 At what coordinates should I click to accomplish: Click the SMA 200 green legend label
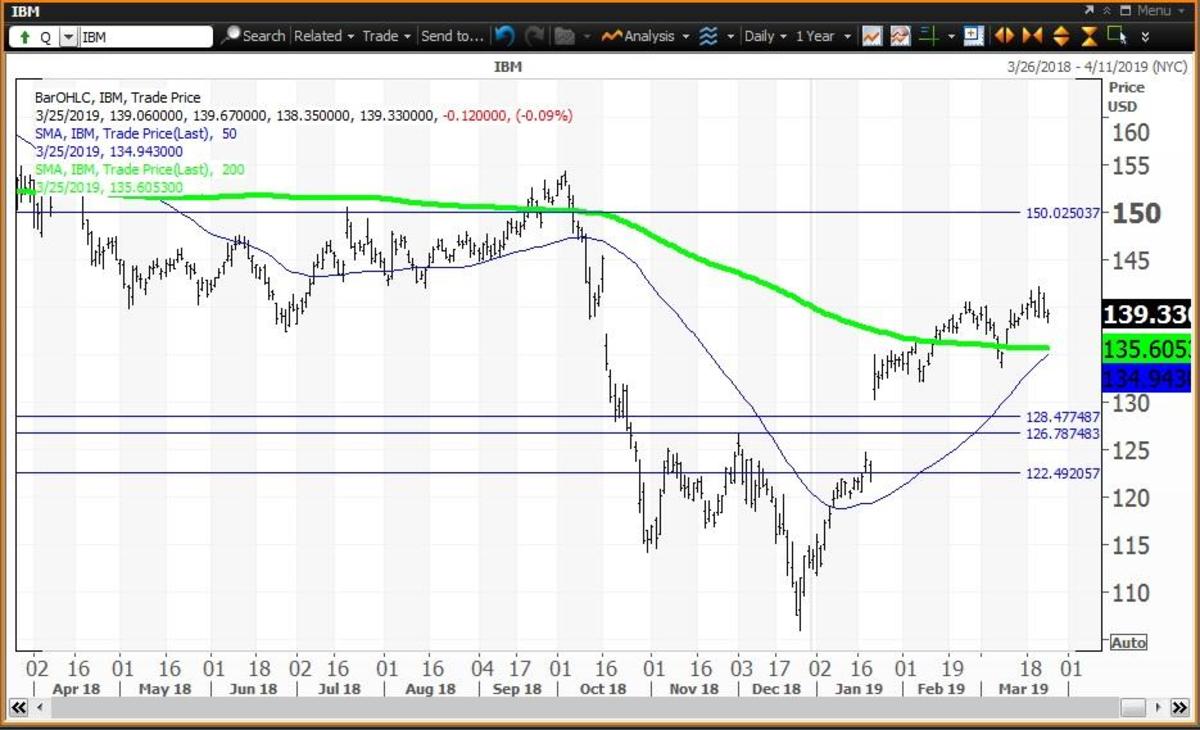pyautogui.click(x=140, y=170)
